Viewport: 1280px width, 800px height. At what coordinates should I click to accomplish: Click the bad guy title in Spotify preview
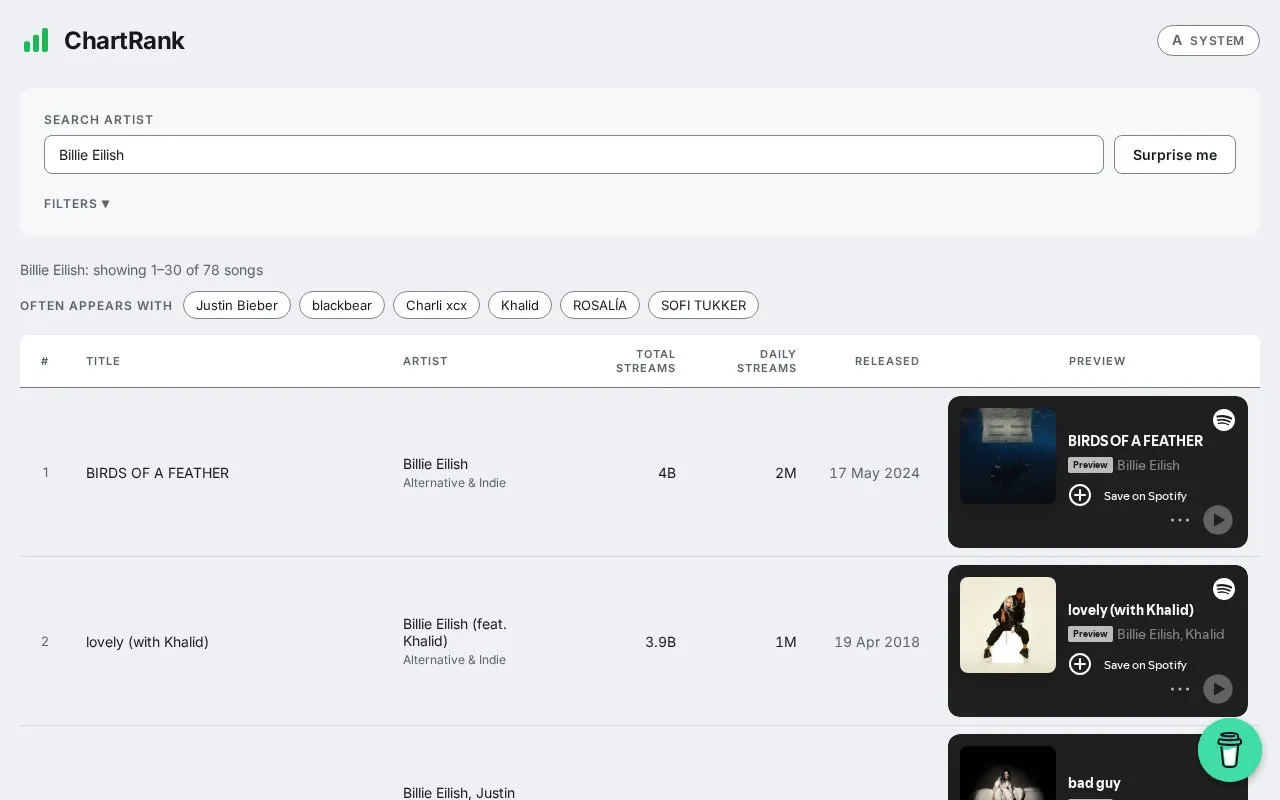coord(1094,783)
